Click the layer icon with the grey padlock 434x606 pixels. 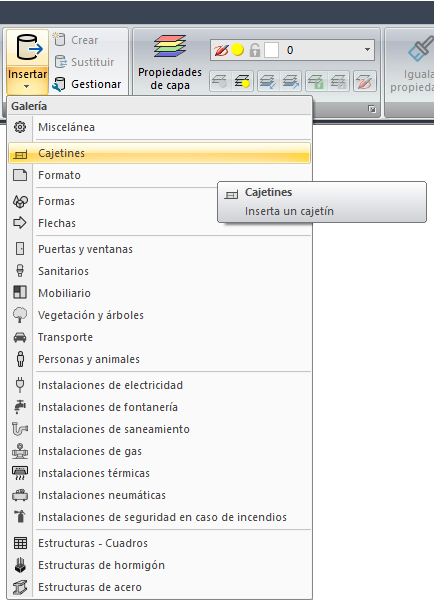click(x=339, y=81)
